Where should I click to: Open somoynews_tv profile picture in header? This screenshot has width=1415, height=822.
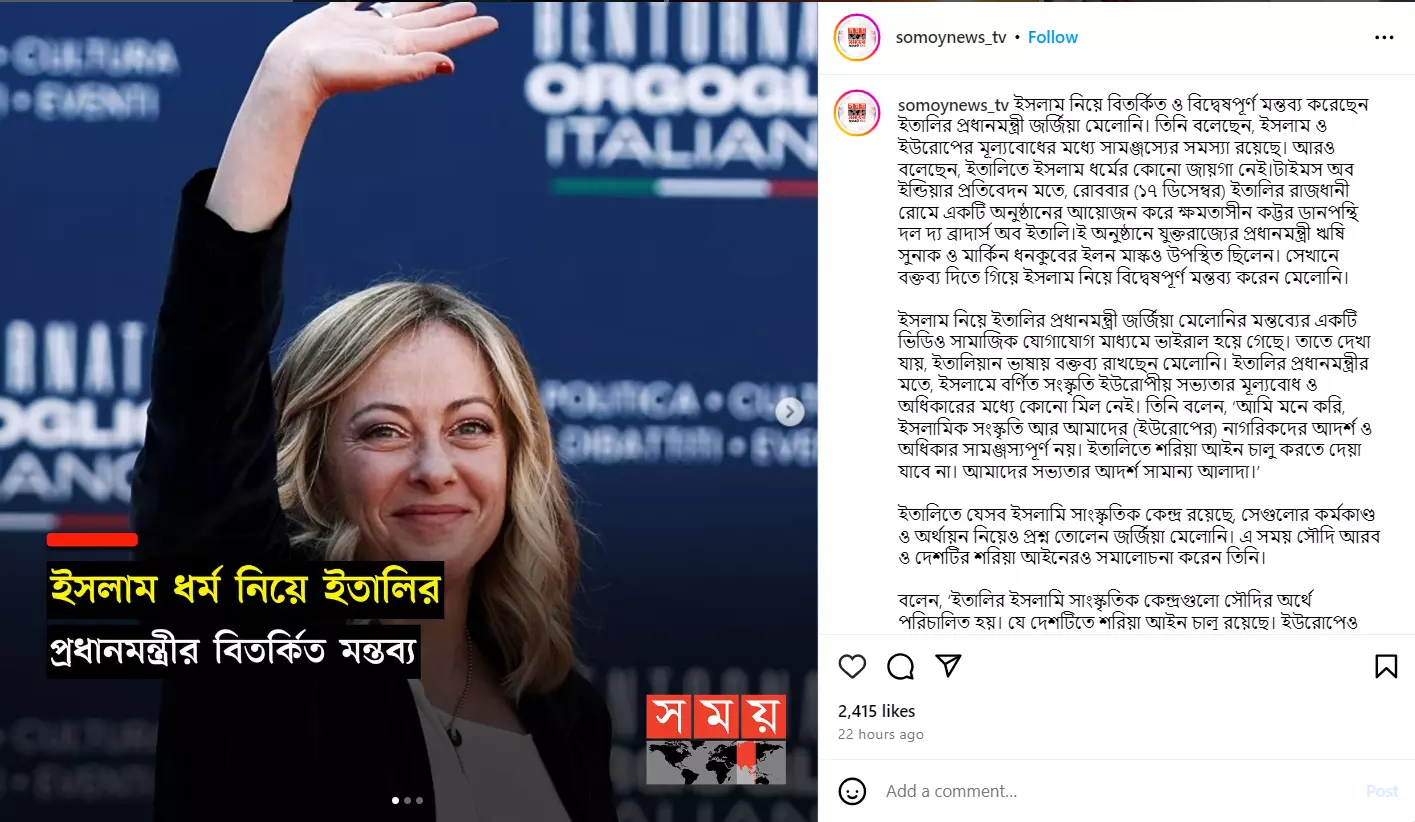point(856,37)
